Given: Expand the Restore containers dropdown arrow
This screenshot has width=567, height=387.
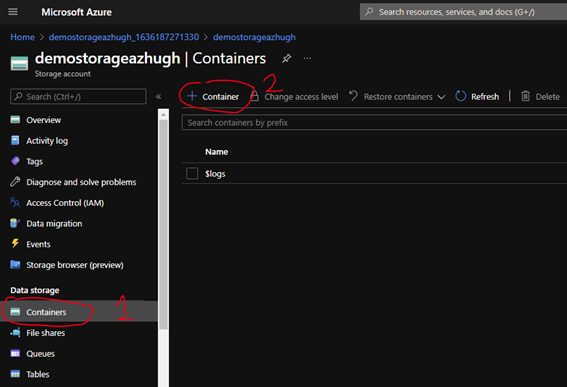Looking at the screenshot, I should point(441,97).
